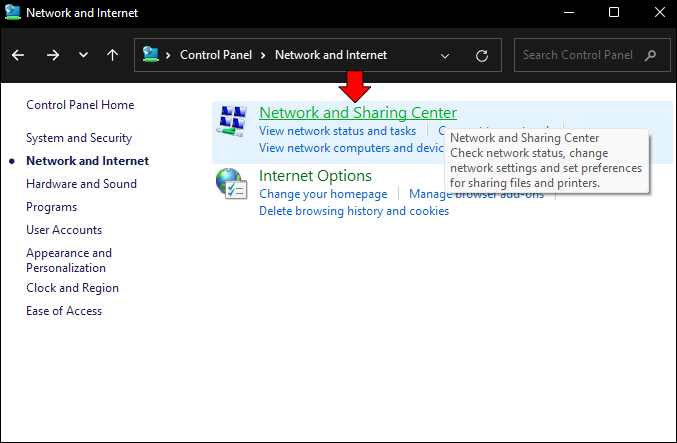
Task: Refresh the Network and Internet view
Action: point(482,55)
